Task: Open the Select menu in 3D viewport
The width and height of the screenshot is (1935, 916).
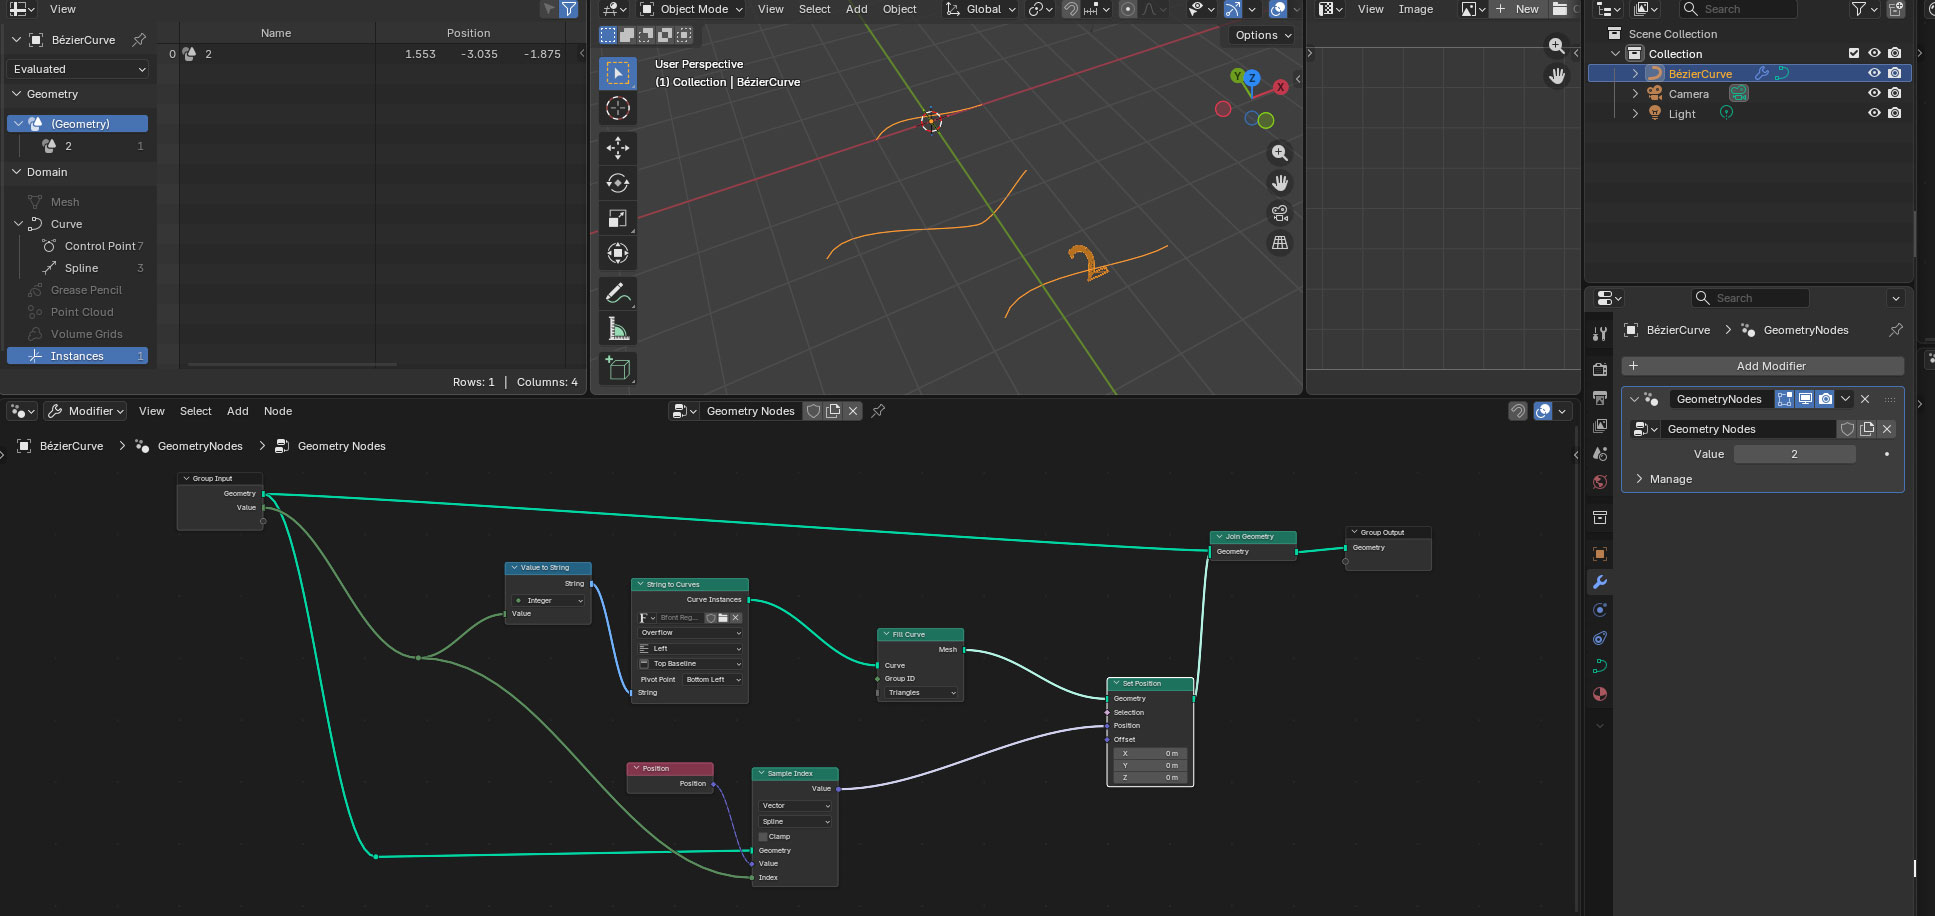Action: pyautogui.click(x=814, y=9)
